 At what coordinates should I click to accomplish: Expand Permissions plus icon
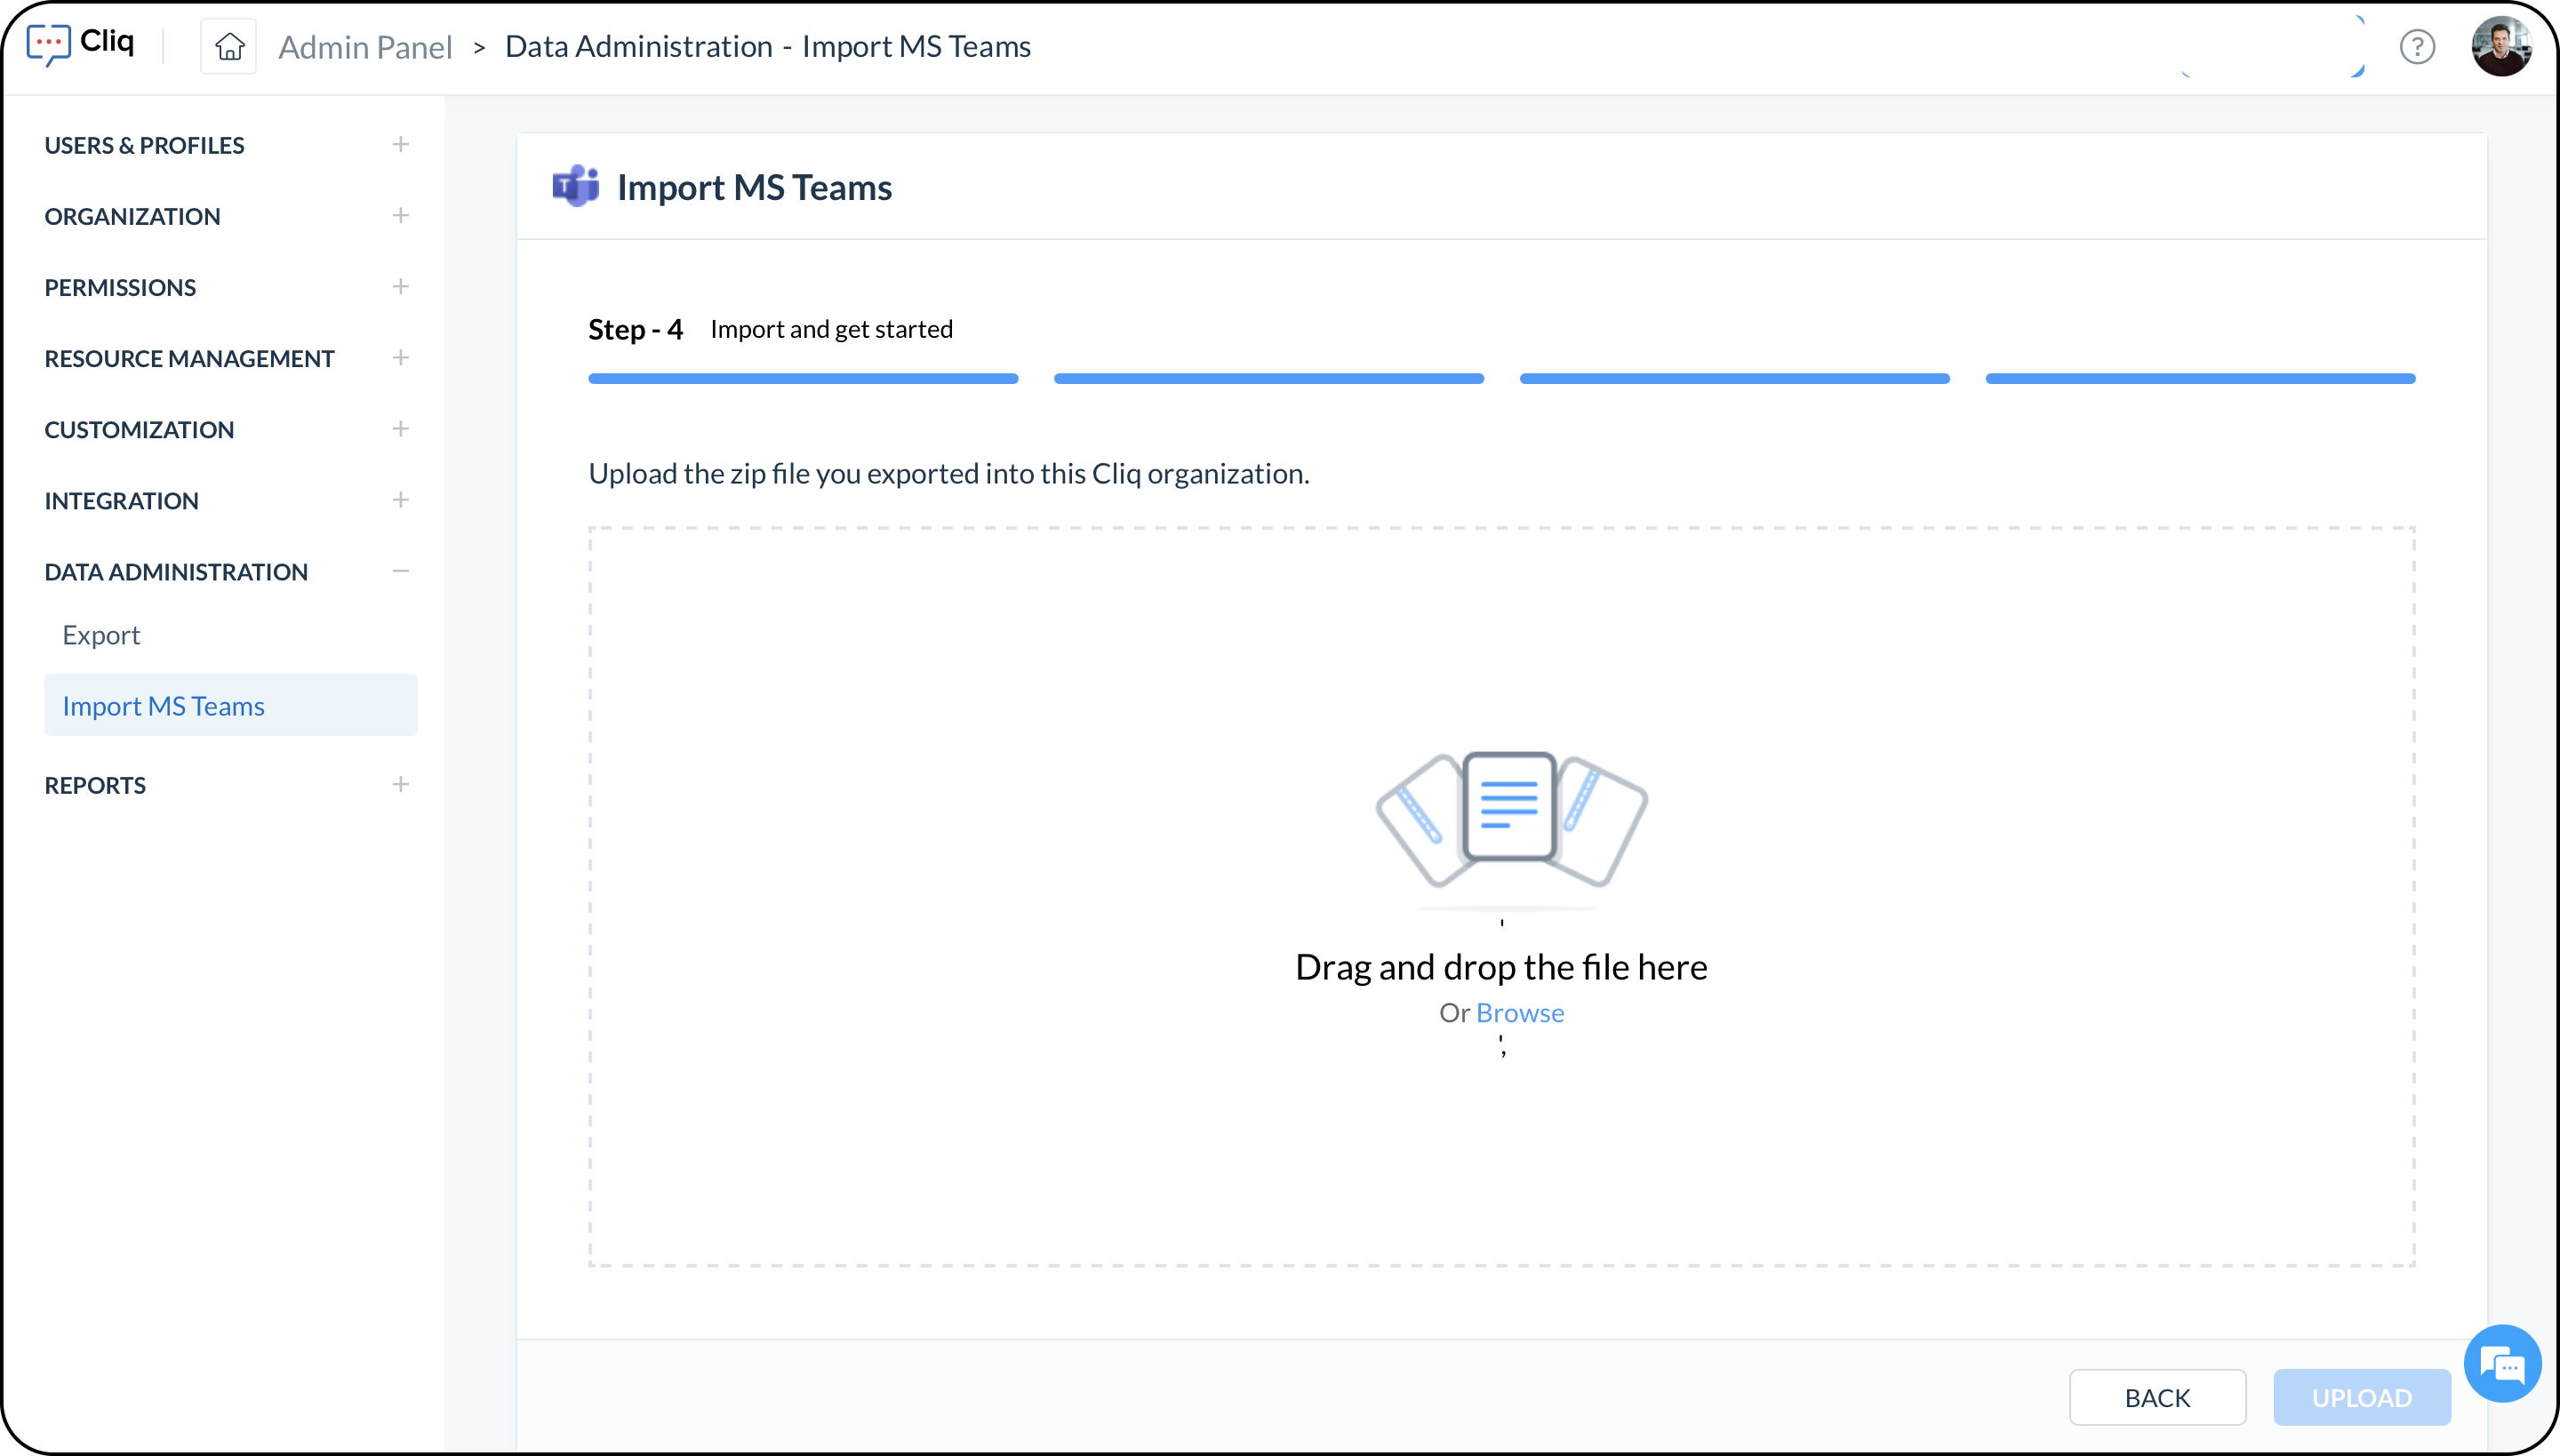pyautogui.click(x=400, y=286)
